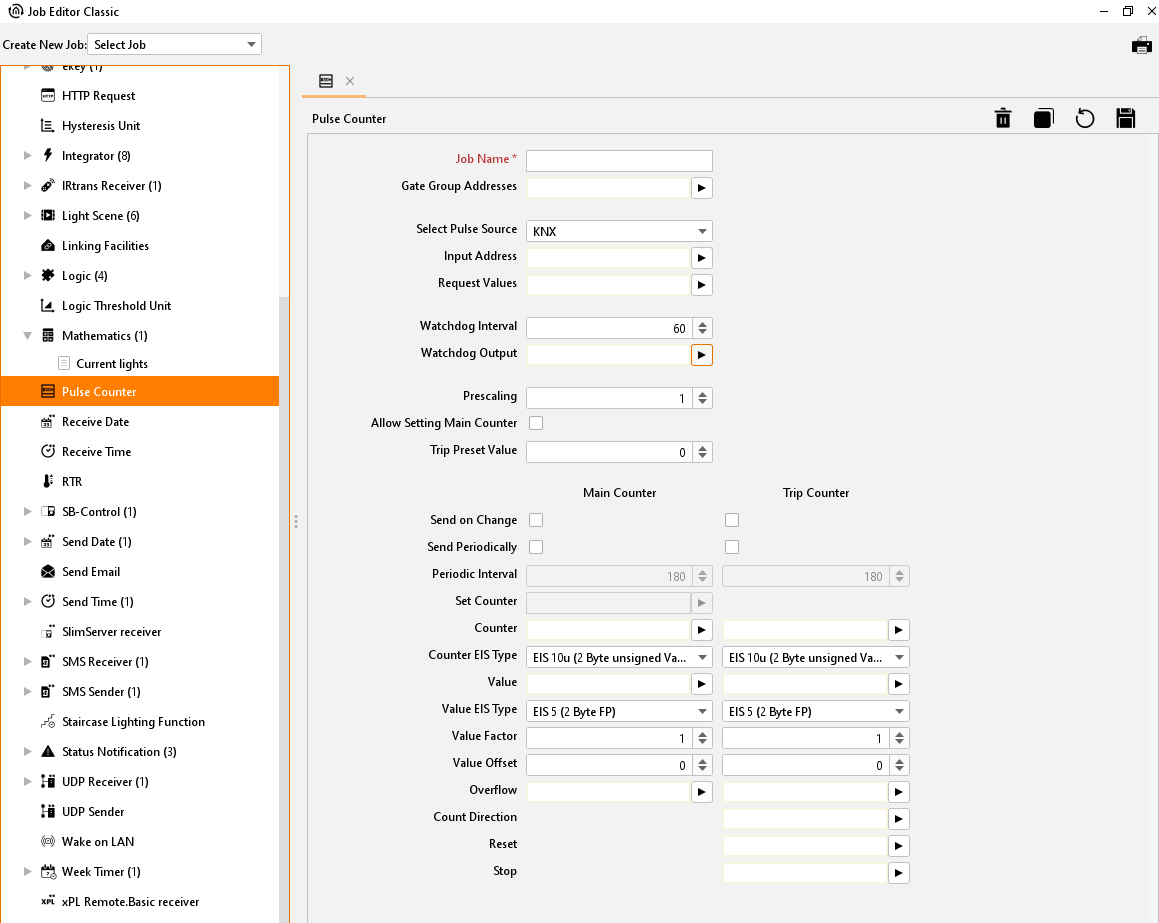Open Current lights job under Mathematics

click(112, 364)
